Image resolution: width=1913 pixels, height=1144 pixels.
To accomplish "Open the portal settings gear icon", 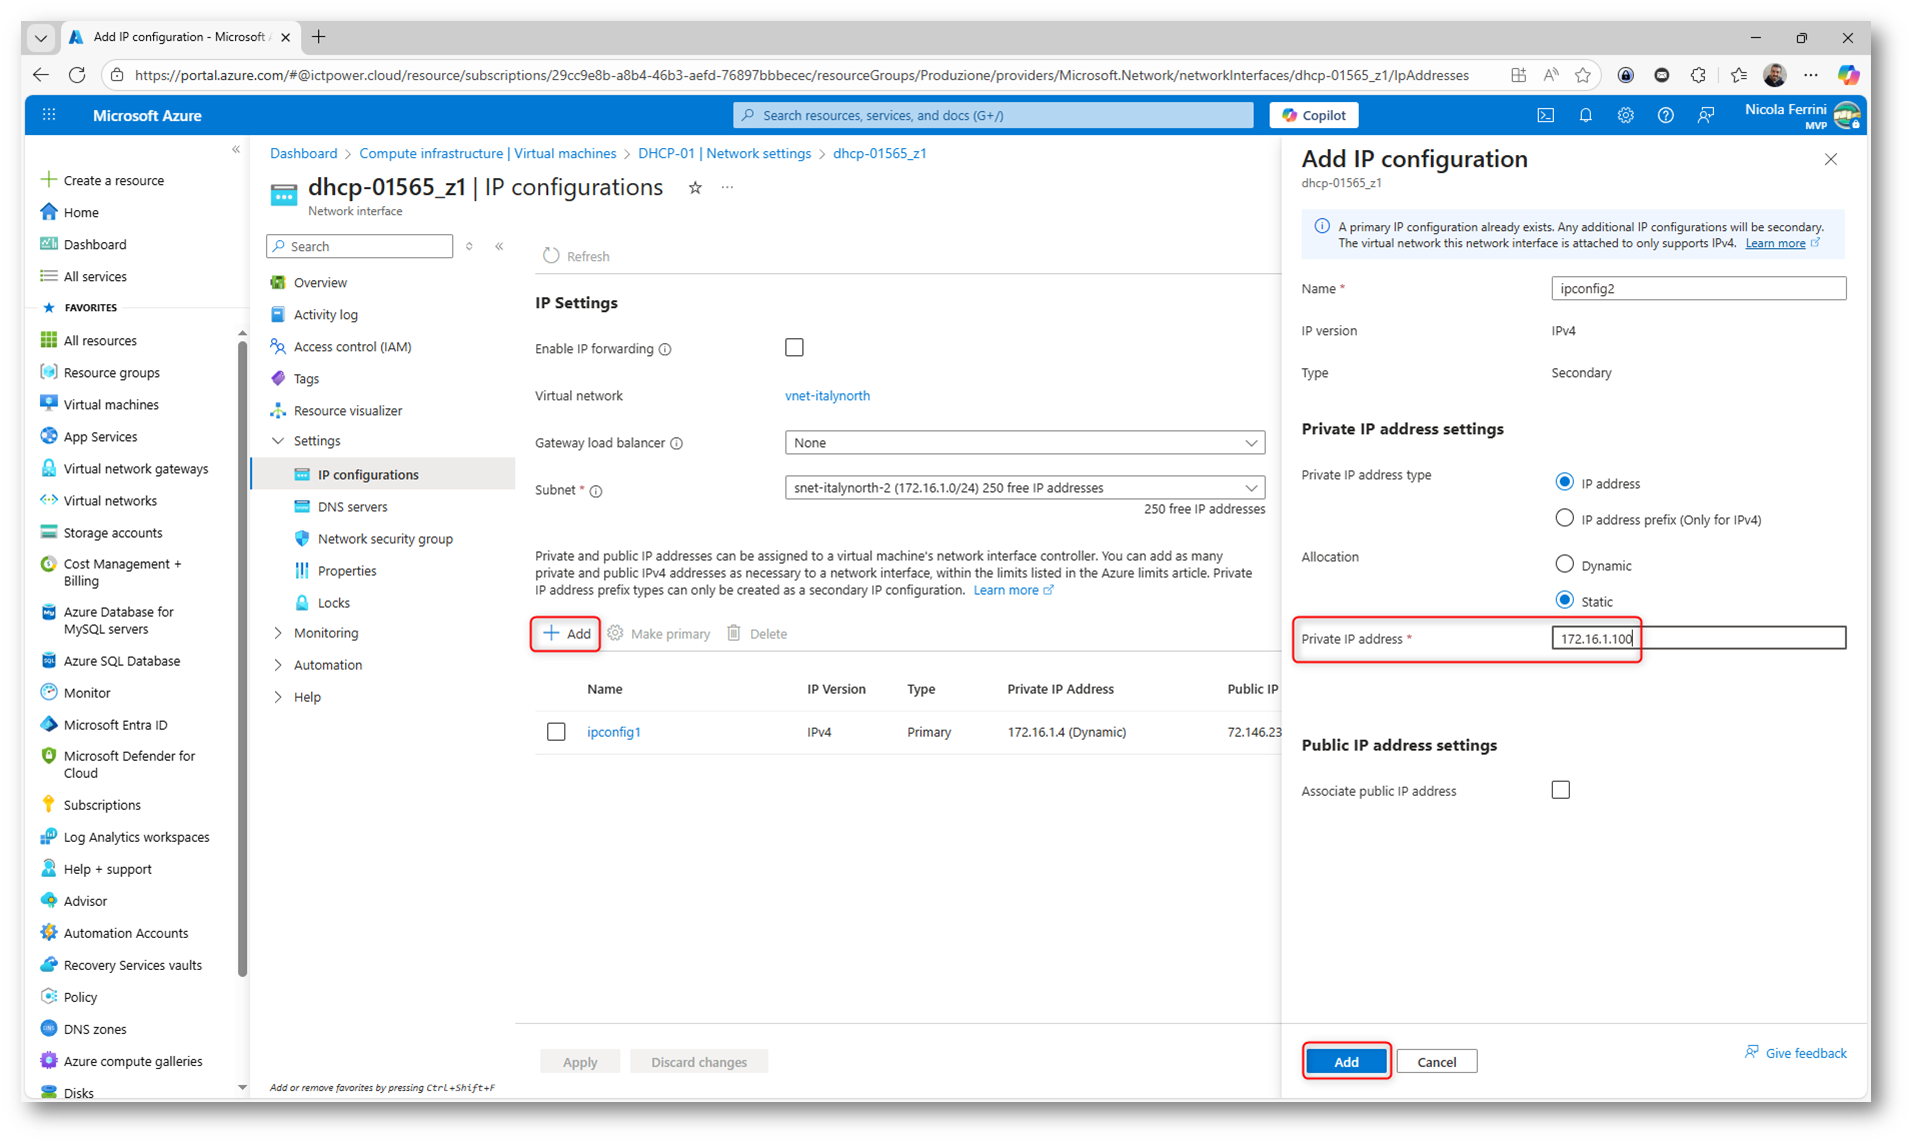I will click(1625, 115).
